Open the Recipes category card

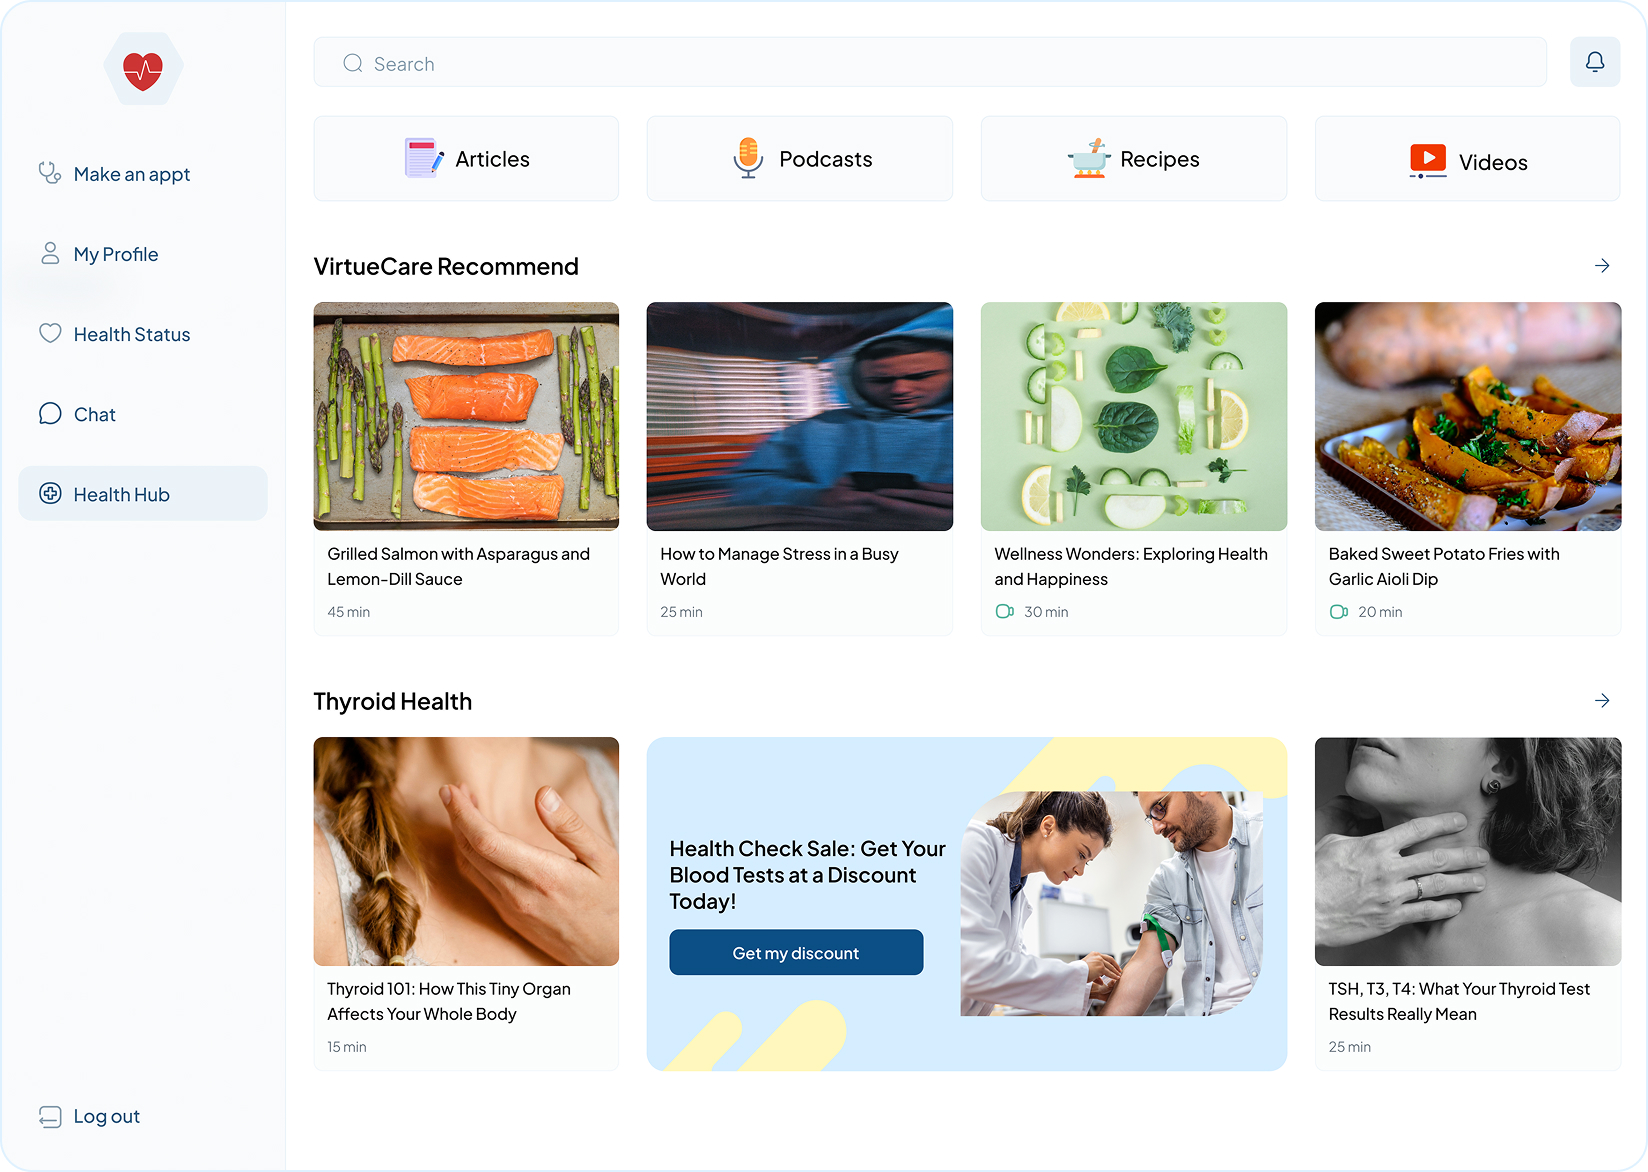tap(1133, 158)
